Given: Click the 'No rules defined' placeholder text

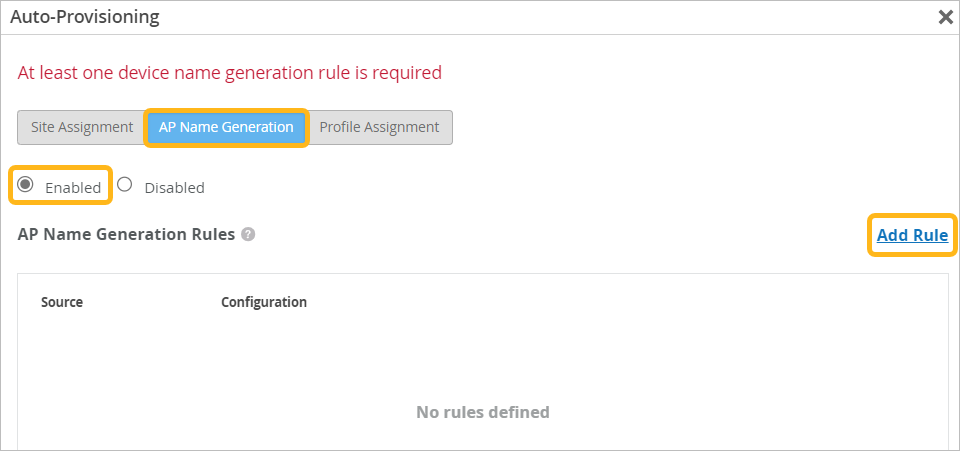Looking at the screenshot, I should [x=482, y=412].
